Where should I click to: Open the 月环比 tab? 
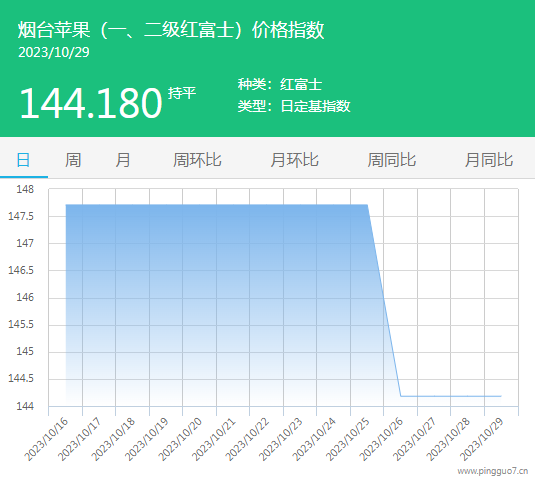pos(294,160)
